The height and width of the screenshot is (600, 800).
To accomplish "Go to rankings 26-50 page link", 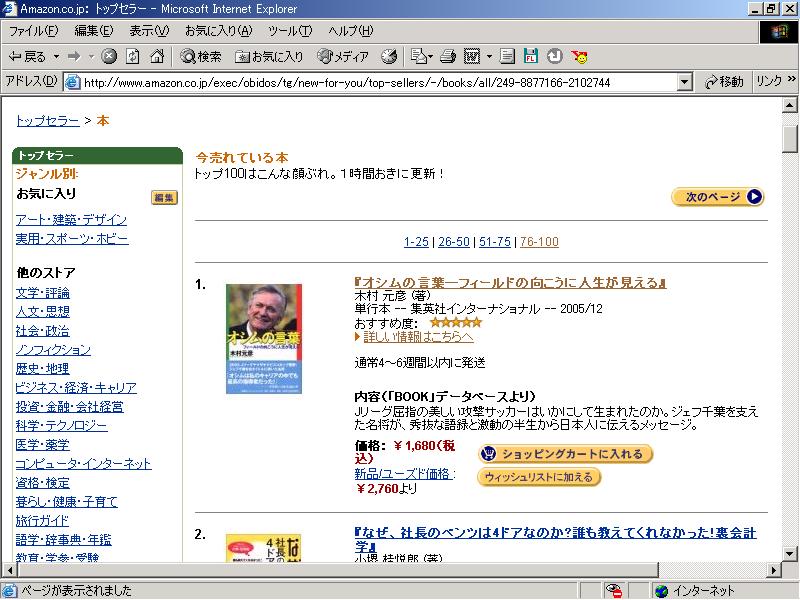I will (x=454, y=242).
